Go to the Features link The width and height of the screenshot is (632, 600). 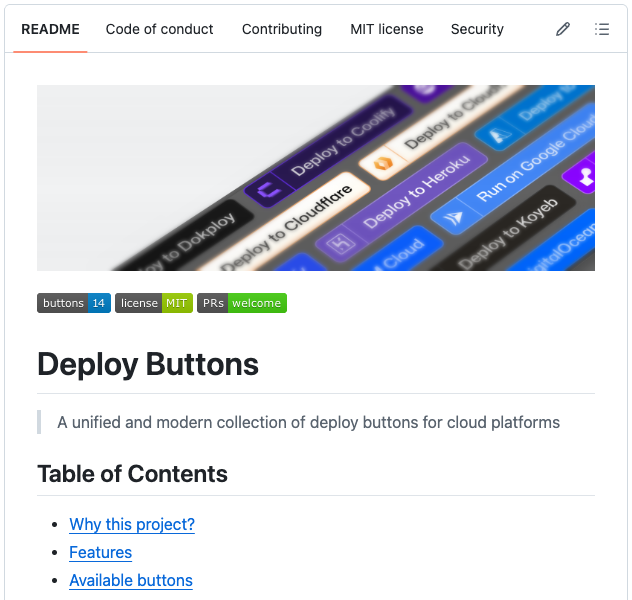(100, 552)
